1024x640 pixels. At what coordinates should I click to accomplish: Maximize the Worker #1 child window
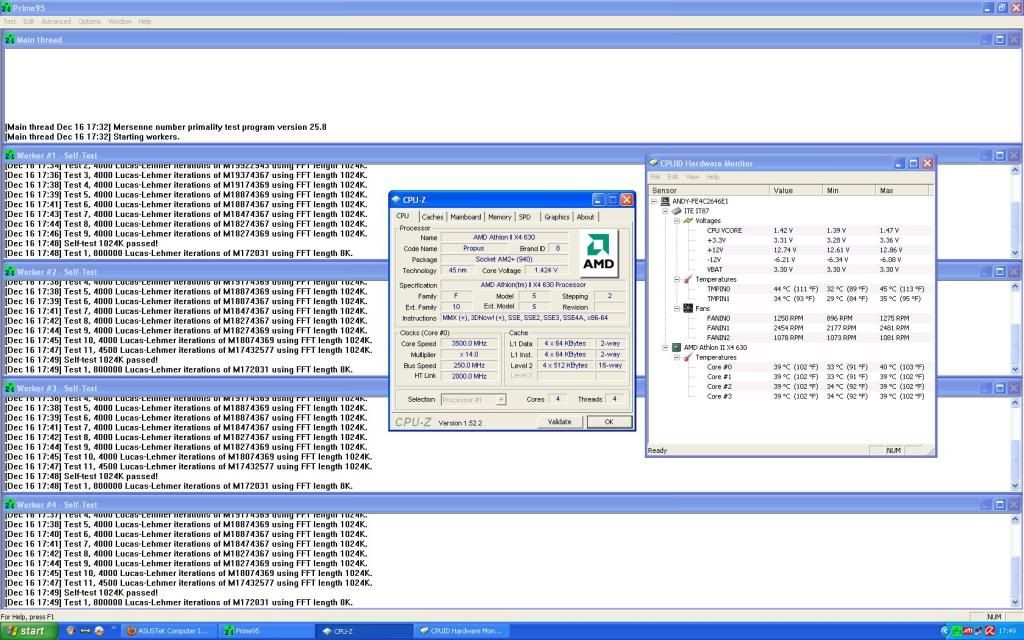[999, 155]
